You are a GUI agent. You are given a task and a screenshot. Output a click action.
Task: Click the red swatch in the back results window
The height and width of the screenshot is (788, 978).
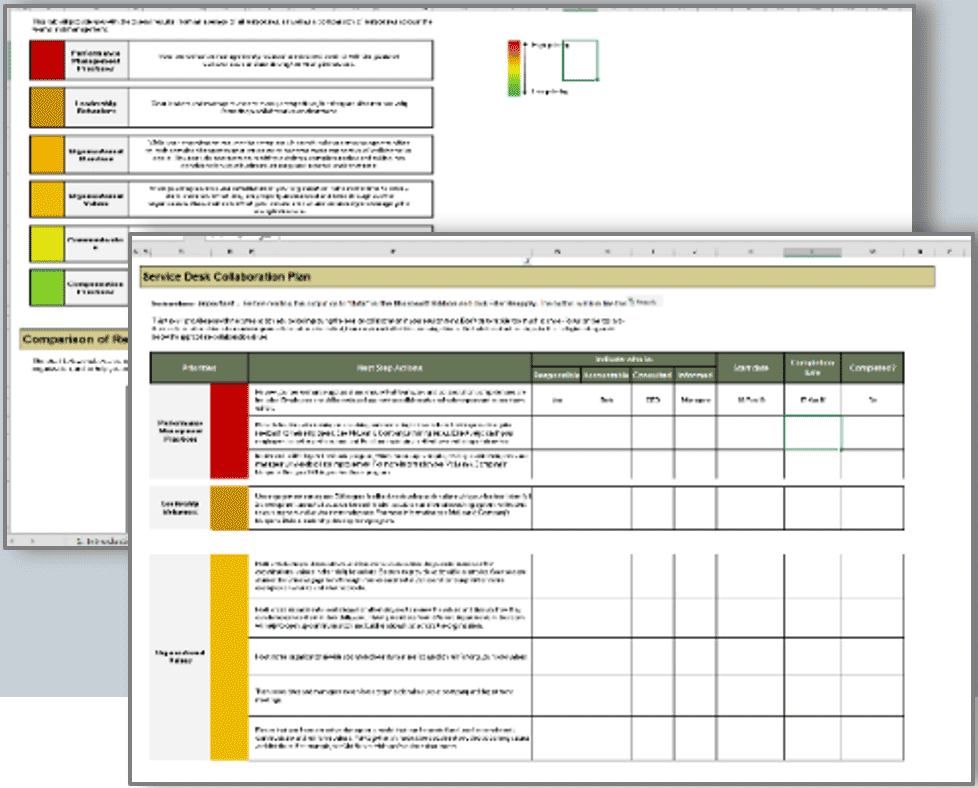tap(47, 61)
